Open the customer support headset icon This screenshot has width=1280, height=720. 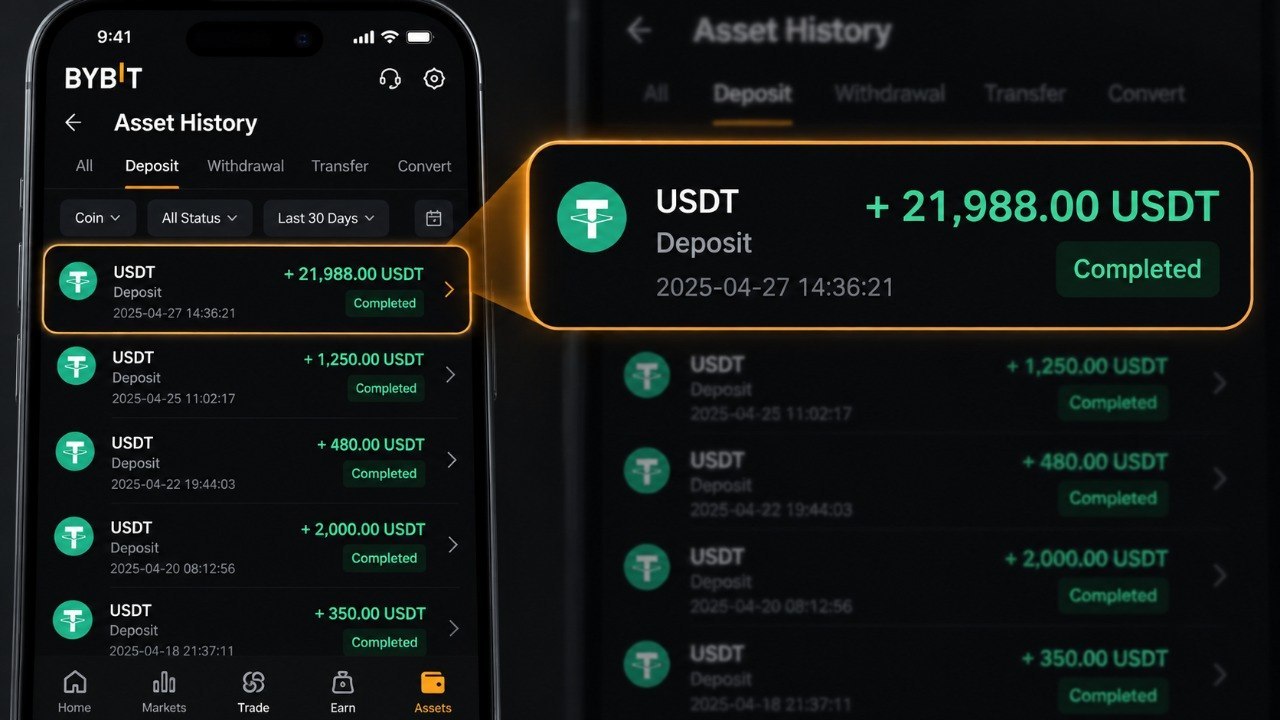click(390, 79)
